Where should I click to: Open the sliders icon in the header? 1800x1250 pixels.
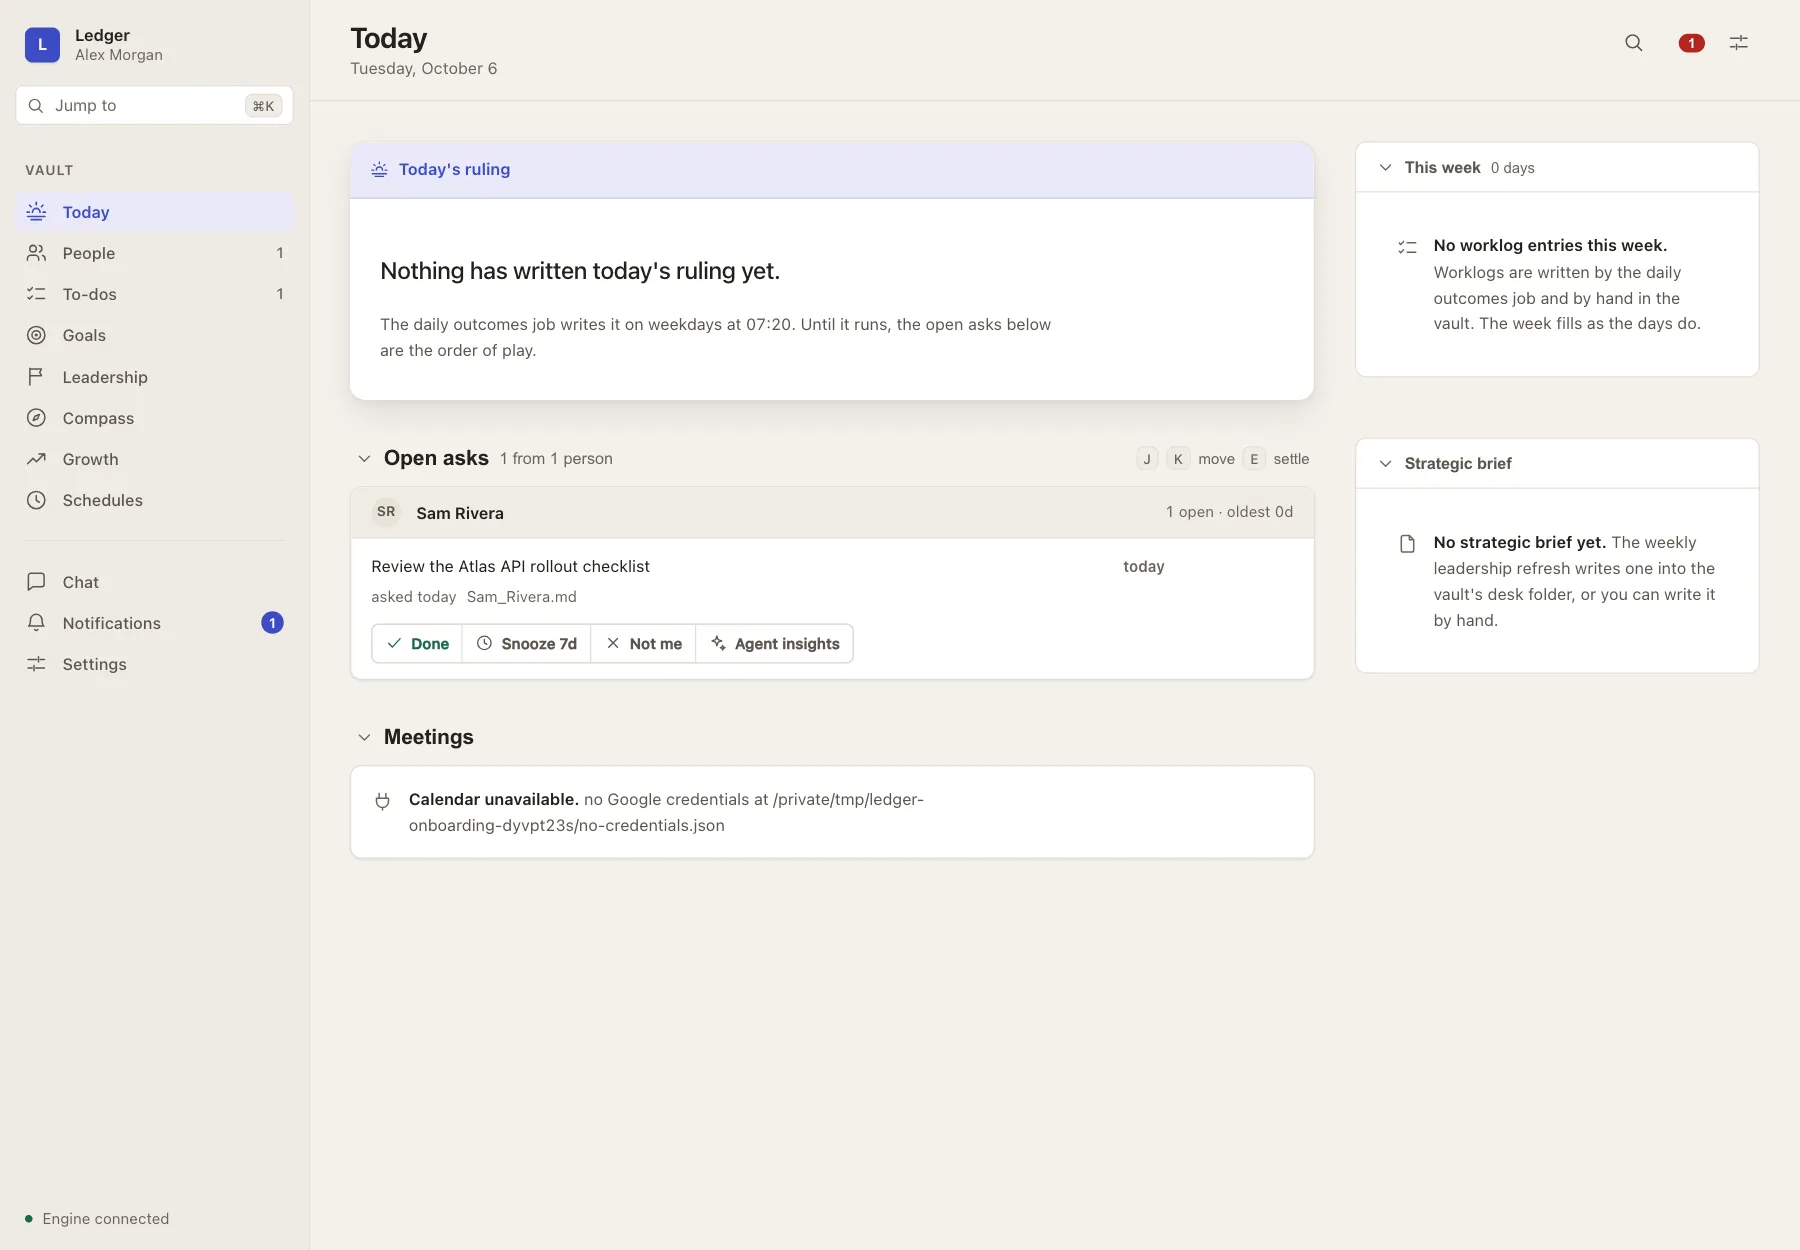[1739, 43]
